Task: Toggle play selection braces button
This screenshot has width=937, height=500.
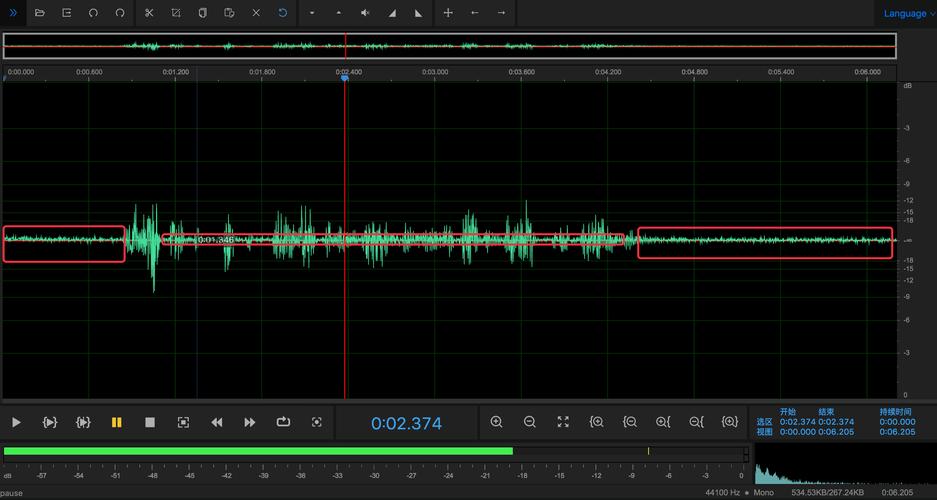Action: tap(50, 422)
